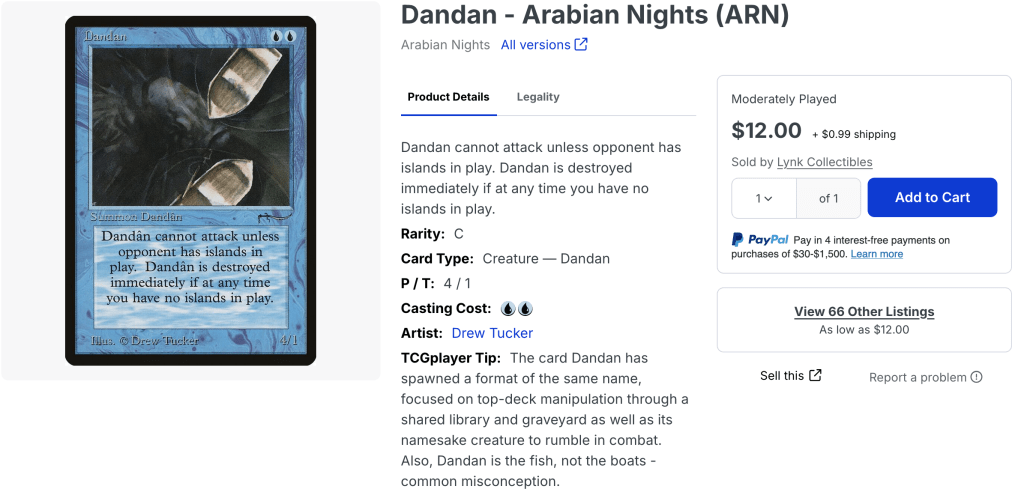Visit seller Lynk Collectibles page
The height and width of the screenshot is (501, 1024).
point(824,162)
